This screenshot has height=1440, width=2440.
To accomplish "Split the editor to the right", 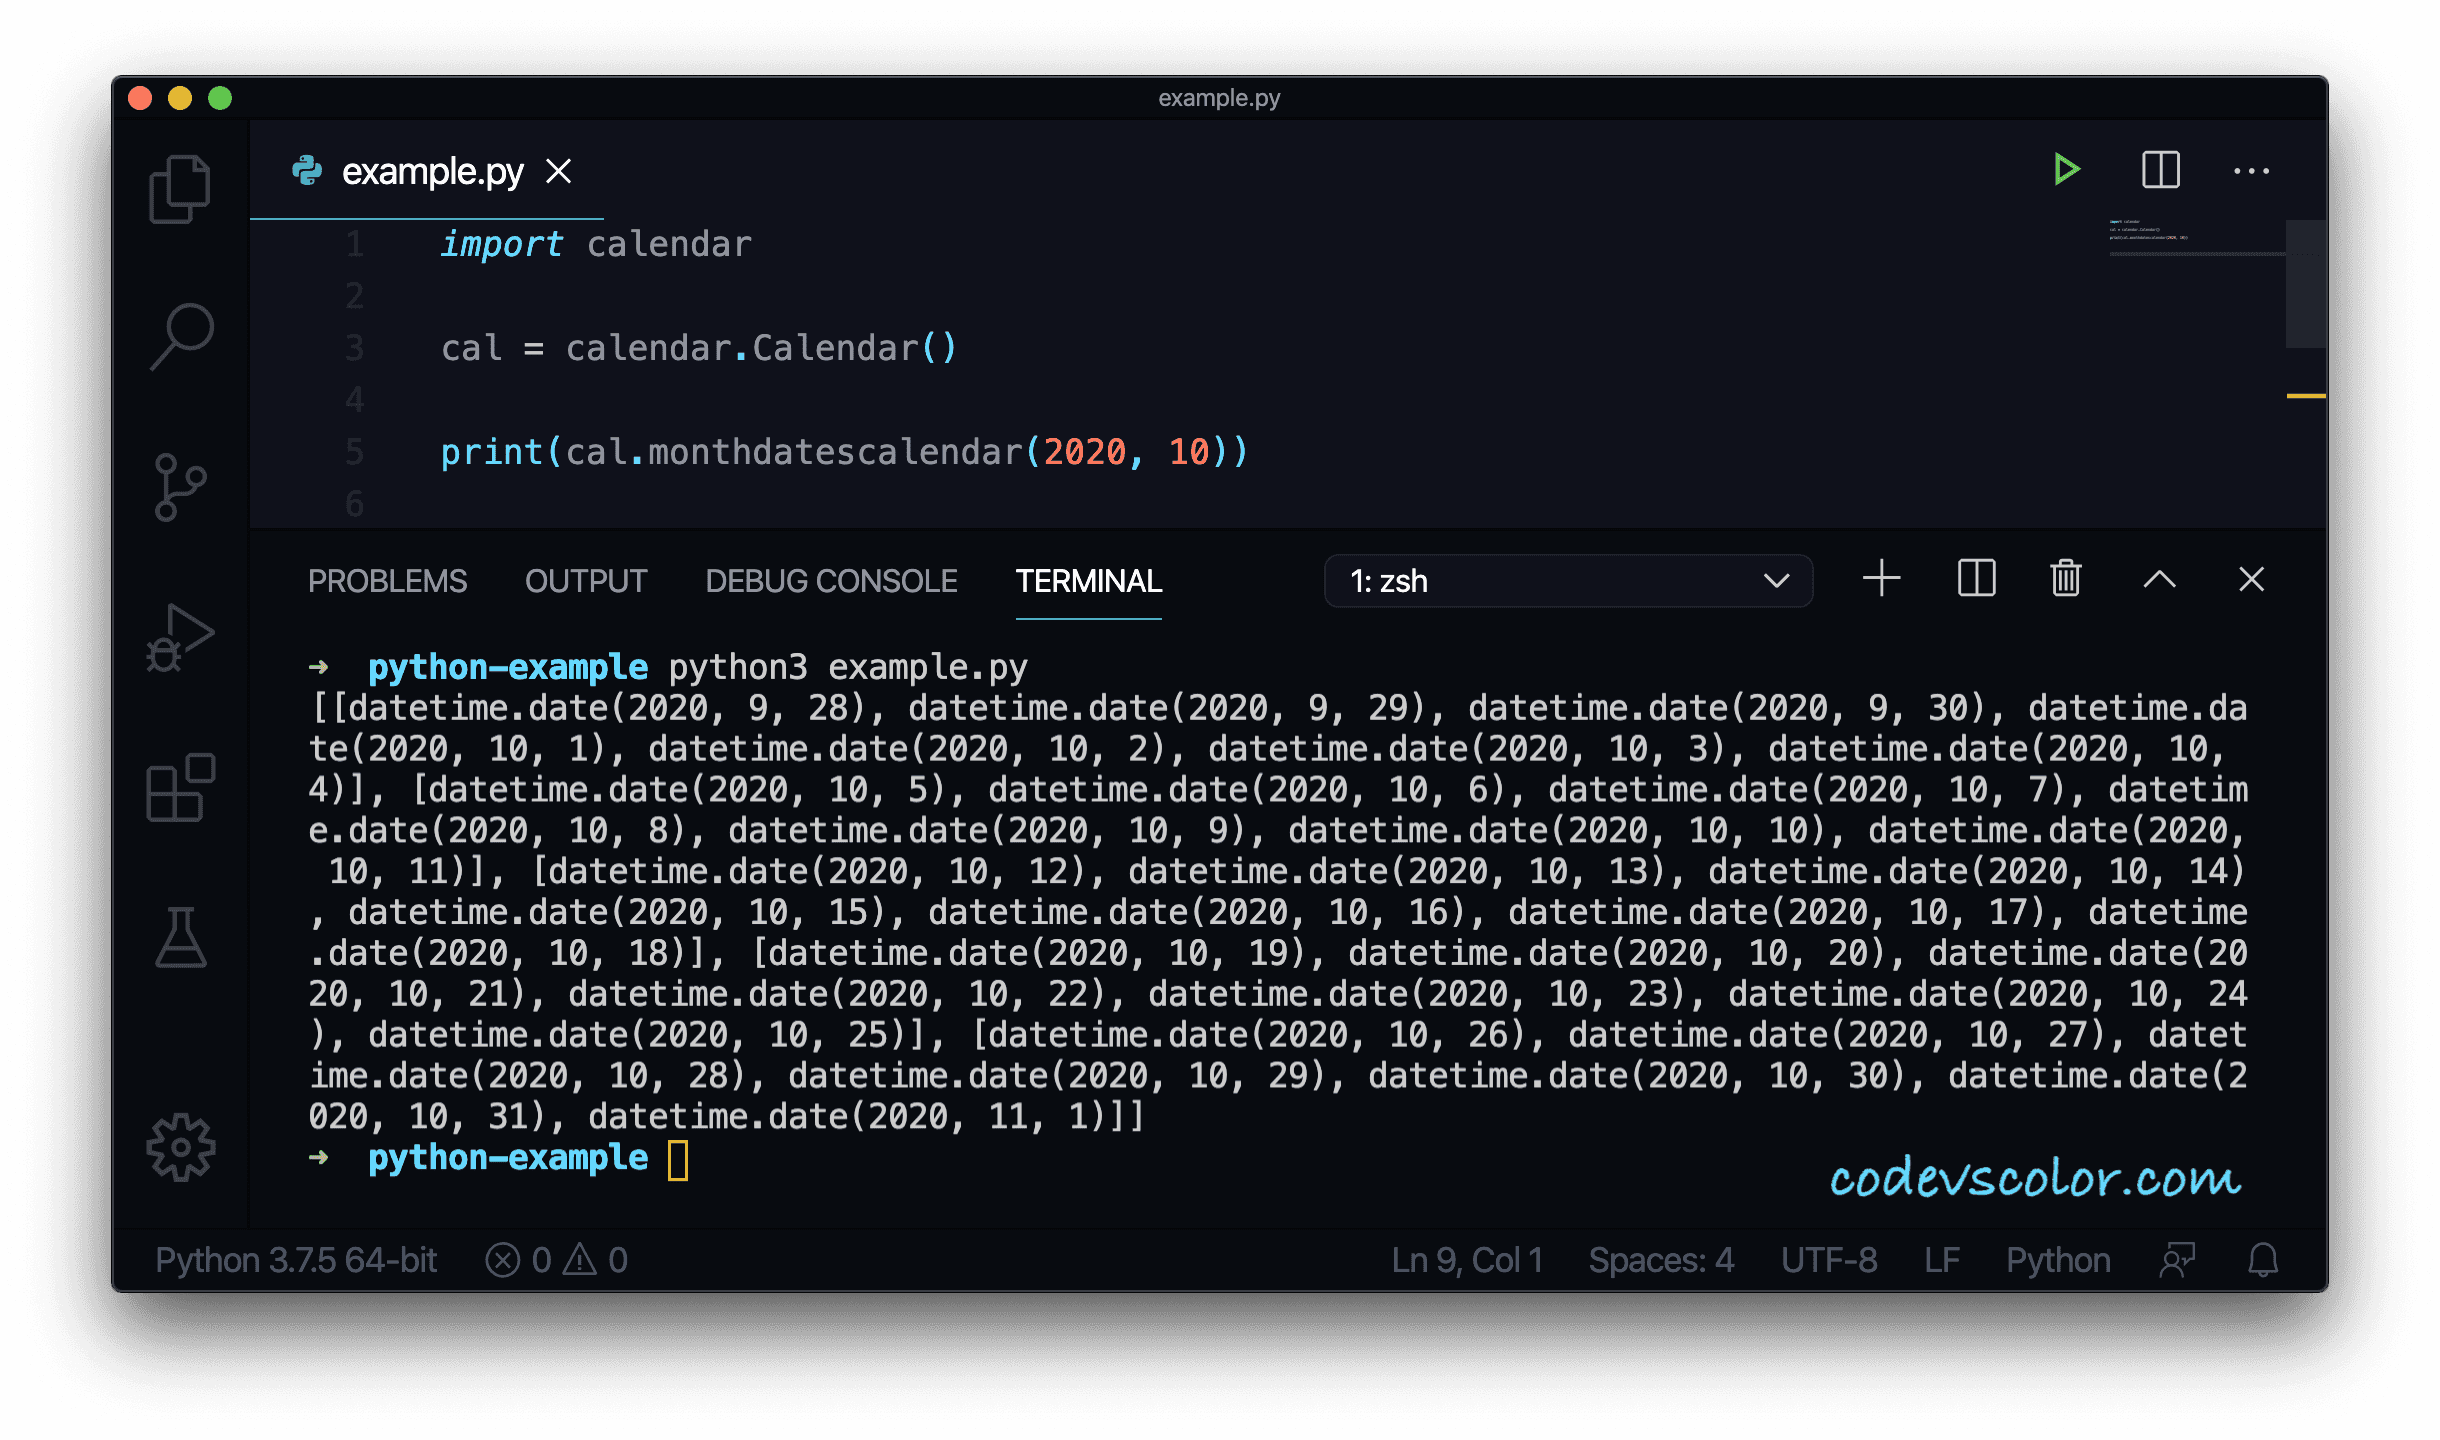I will click(x=2160, y=170).
